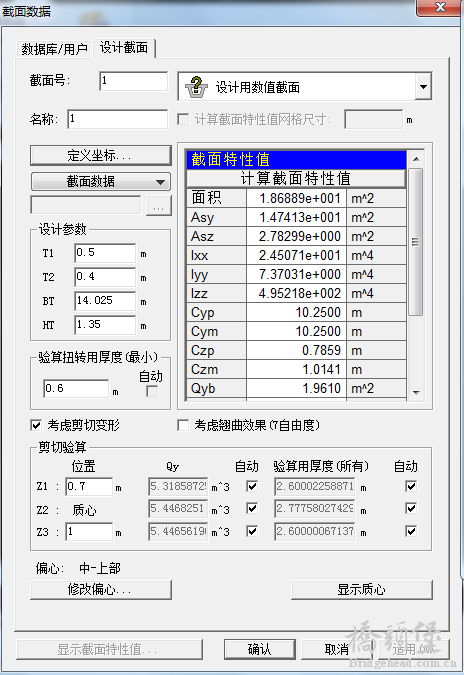Click the torsion thickness field 0.6
Screen dimensions: 464x675
click(76, 389)
